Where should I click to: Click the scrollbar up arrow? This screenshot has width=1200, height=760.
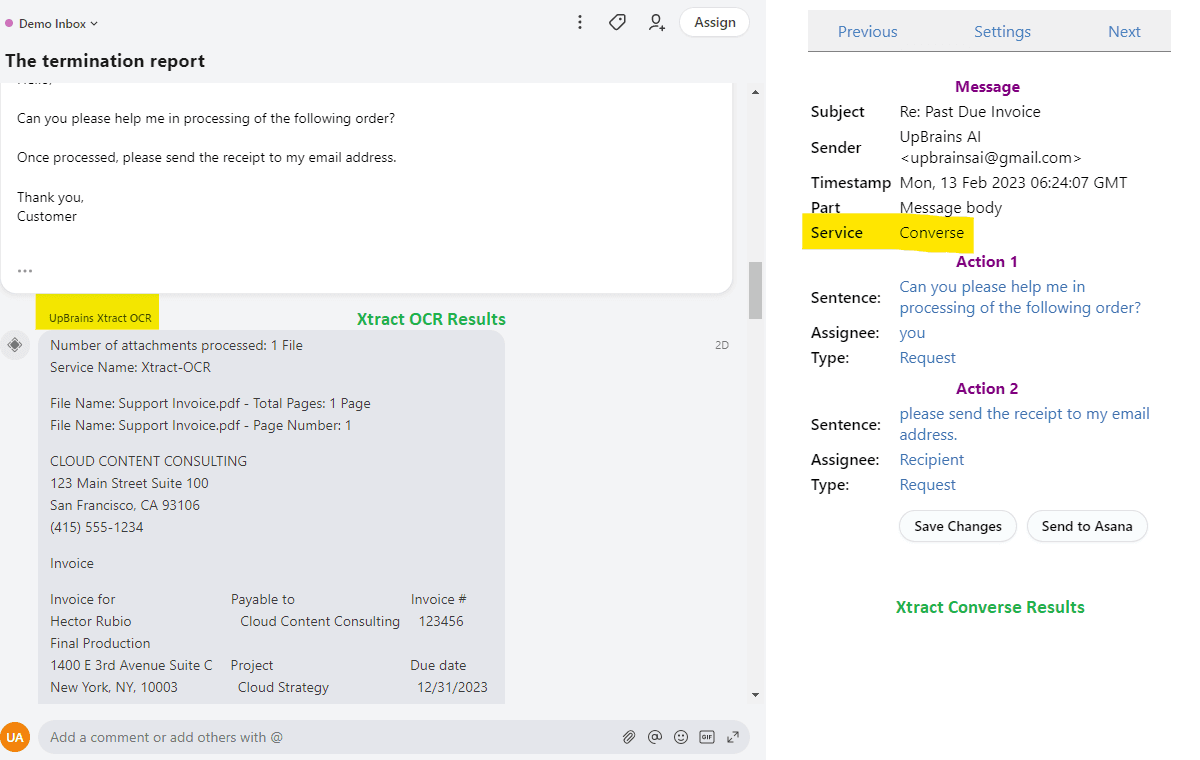pos(755,91)
